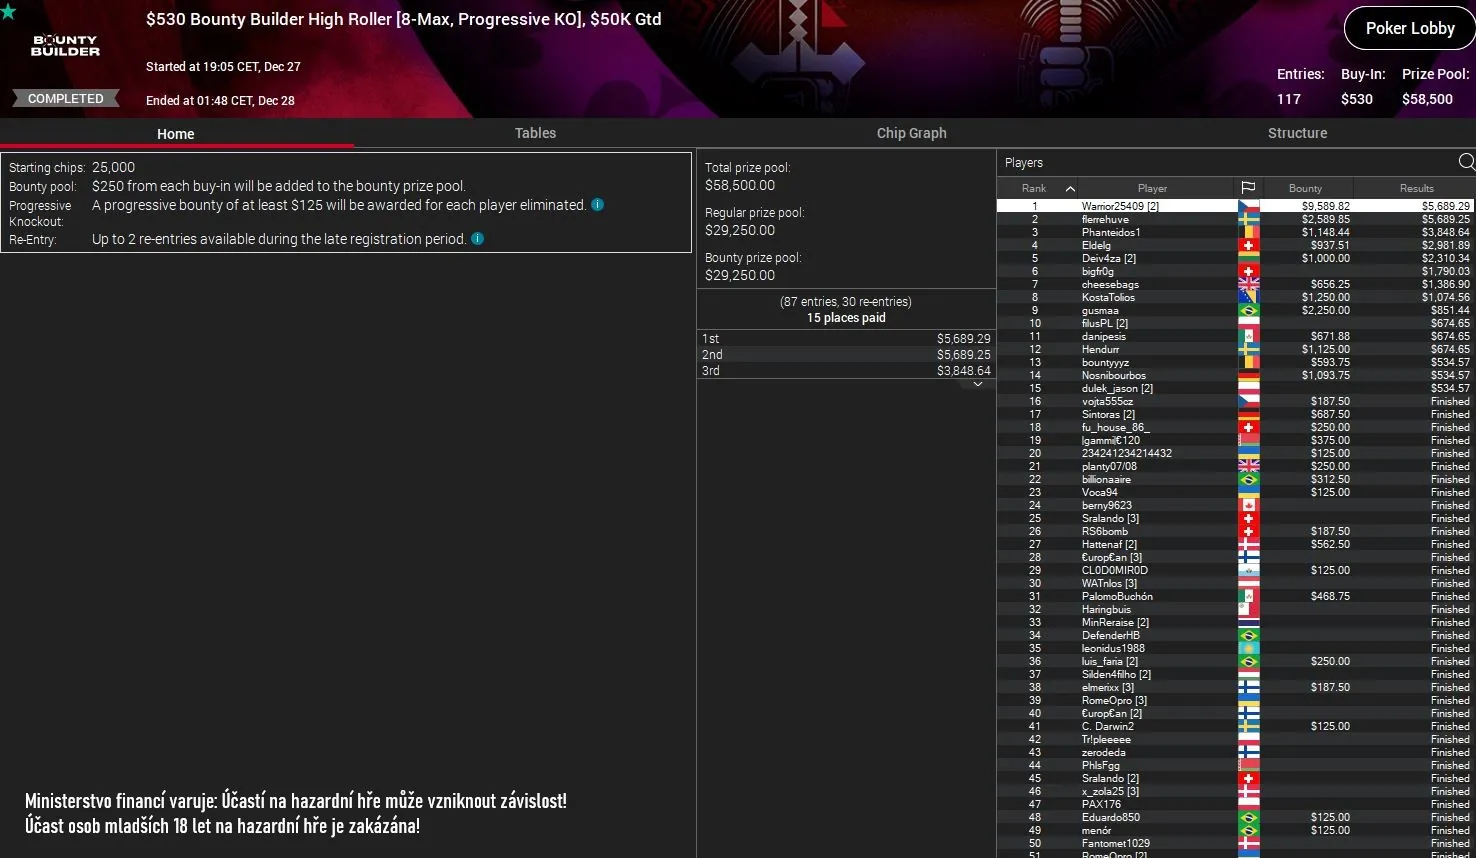Sort players by the Bounty column

click(x=1306, y=187)
